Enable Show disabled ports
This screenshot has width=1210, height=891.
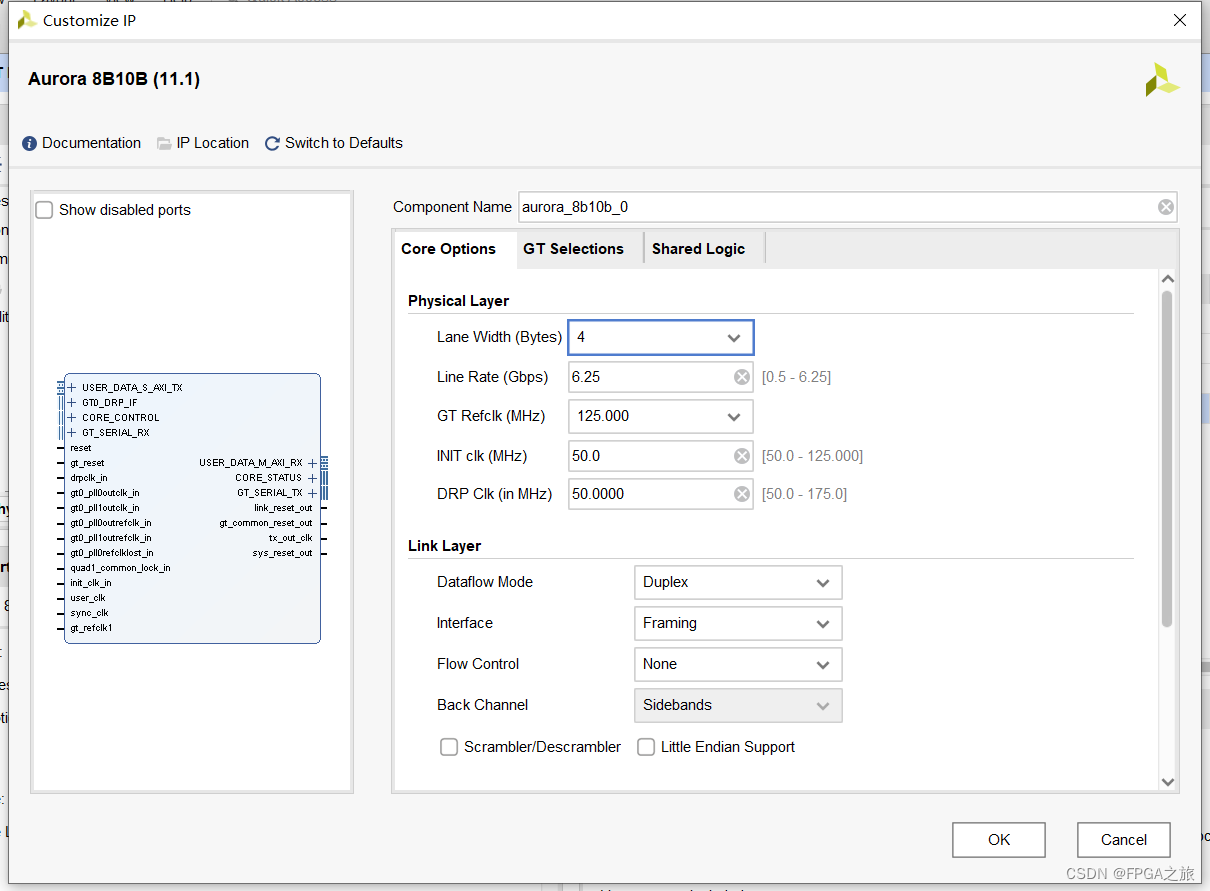[44, 210]
